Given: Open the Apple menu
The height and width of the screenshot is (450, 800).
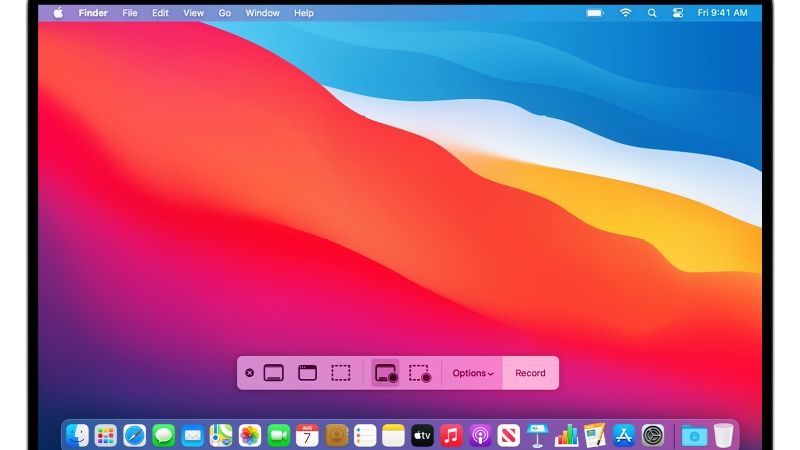Looking at the screenshot, I should point(58,13).
